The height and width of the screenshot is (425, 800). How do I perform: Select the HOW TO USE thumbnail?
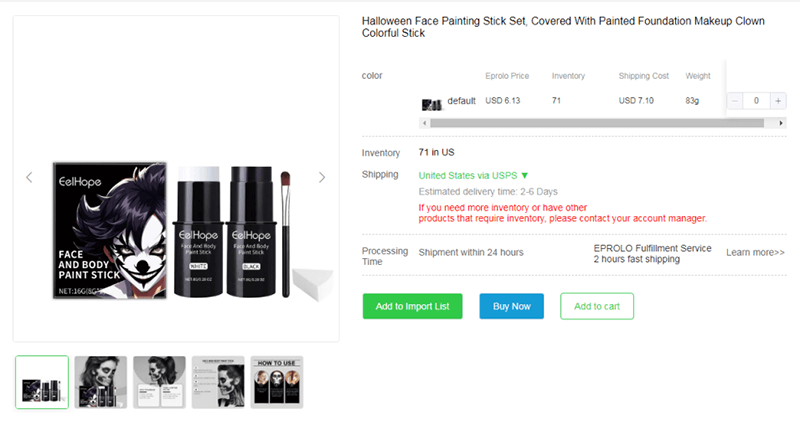tap(277, 382)
